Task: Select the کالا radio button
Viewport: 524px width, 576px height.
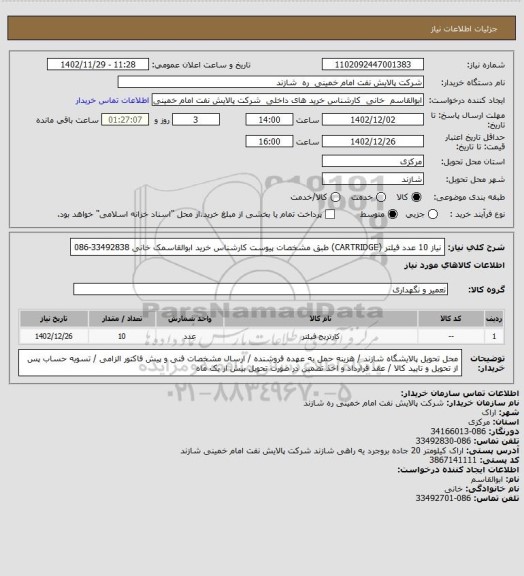Action: (416, 197)
